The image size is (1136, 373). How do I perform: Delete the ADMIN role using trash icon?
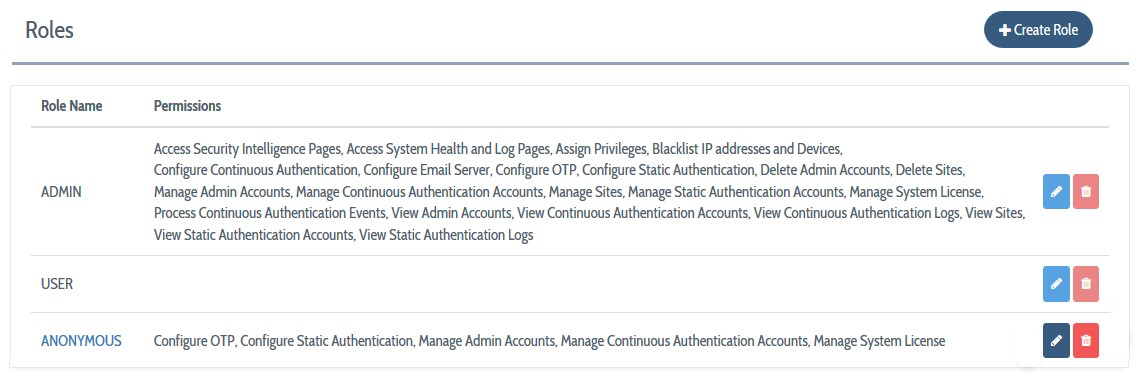1085,191
